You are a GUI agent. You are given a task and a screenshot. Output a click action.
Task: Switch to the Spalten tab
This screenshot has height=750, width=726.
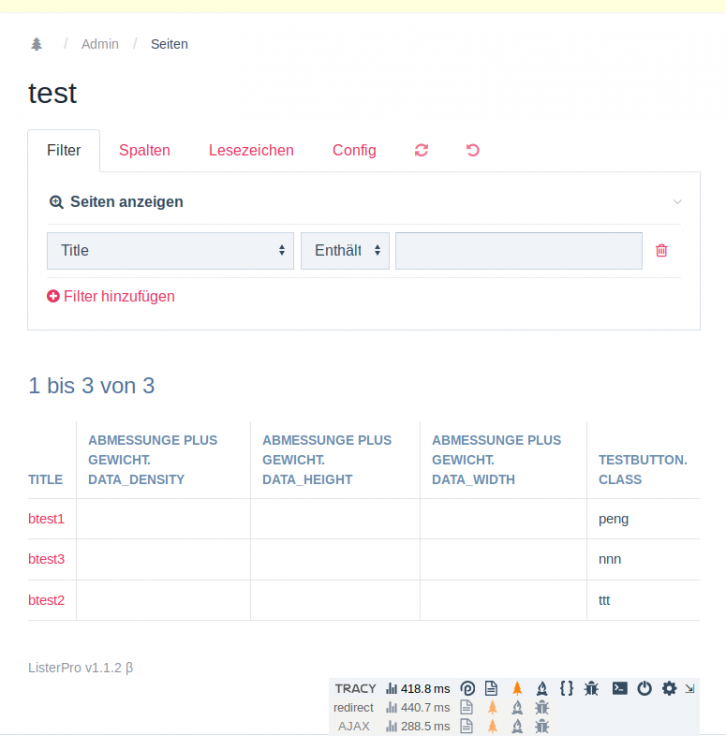144,150
